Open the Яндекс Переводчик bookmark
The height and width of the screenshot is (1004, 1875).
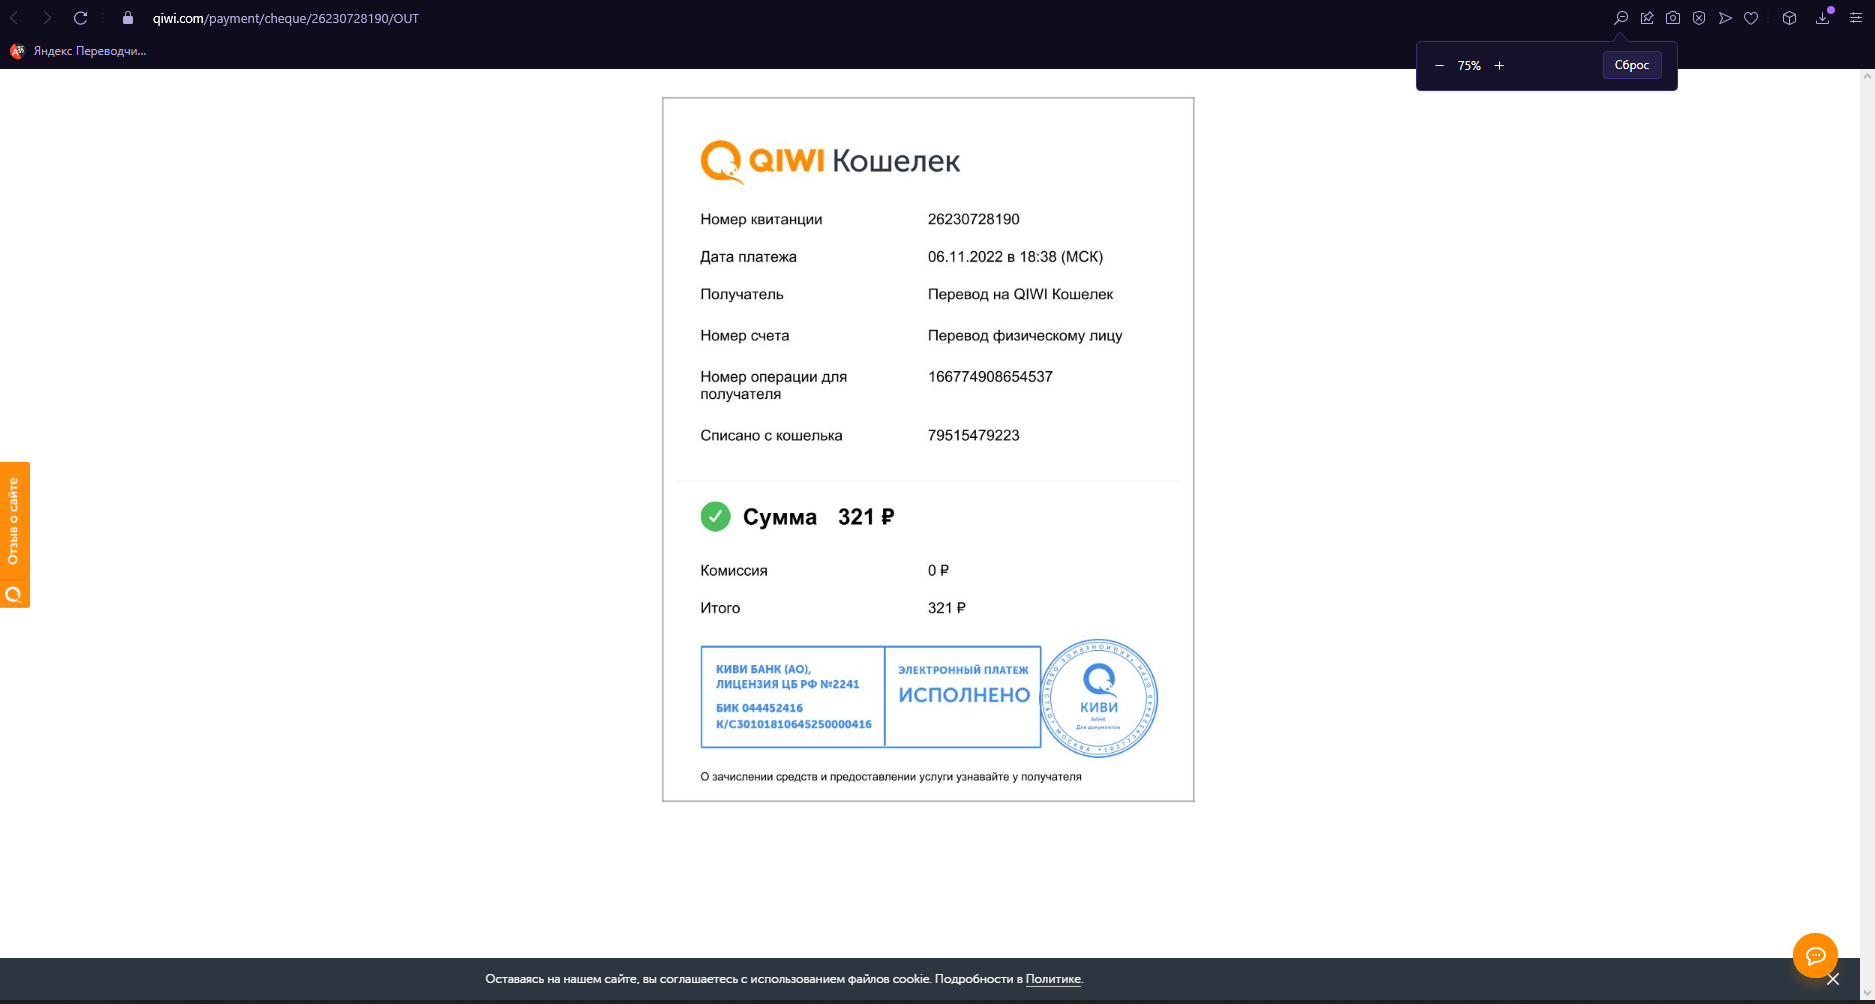(x=78, y=51)
